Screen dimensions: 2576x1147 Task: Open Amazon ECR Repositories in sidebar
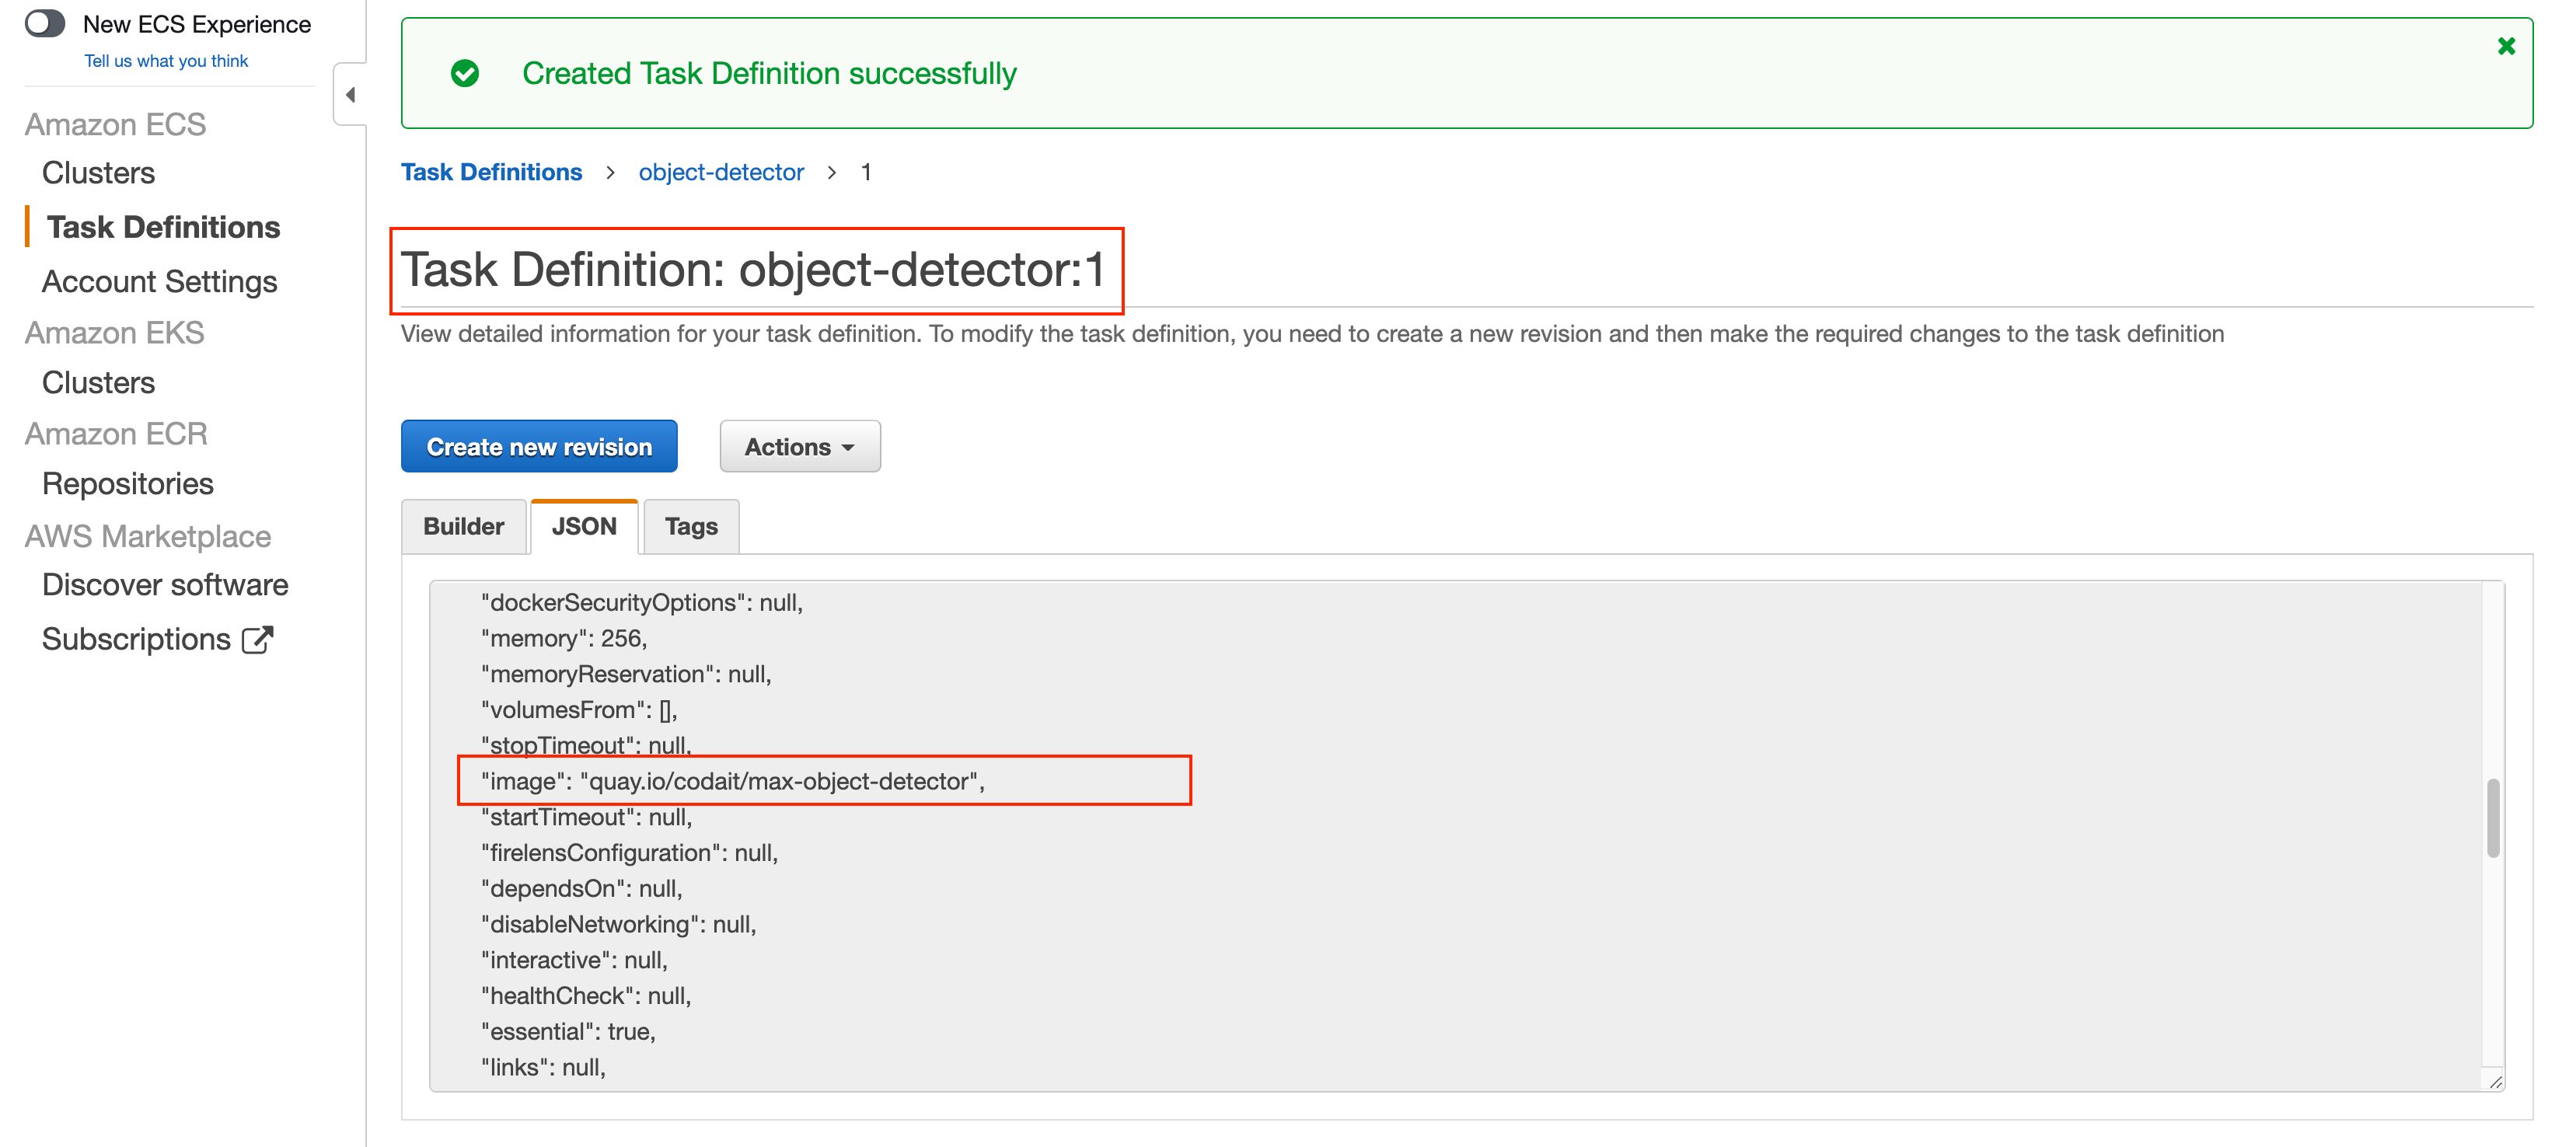click(127, 483)
